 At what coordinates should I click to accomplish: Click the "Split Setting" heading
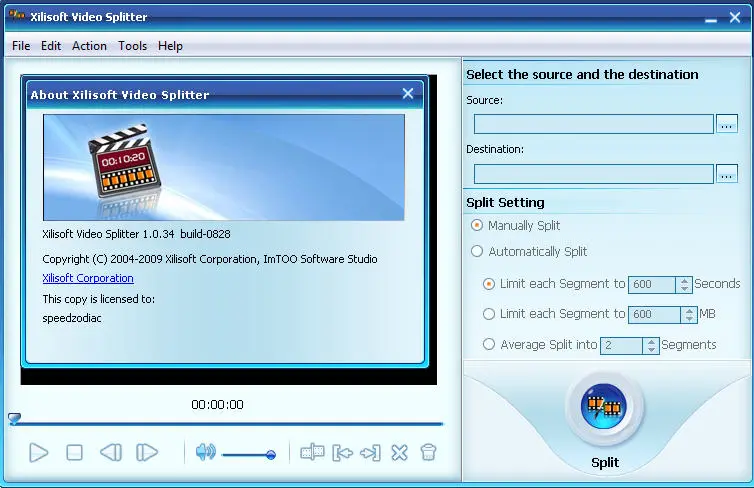(505, 202)
